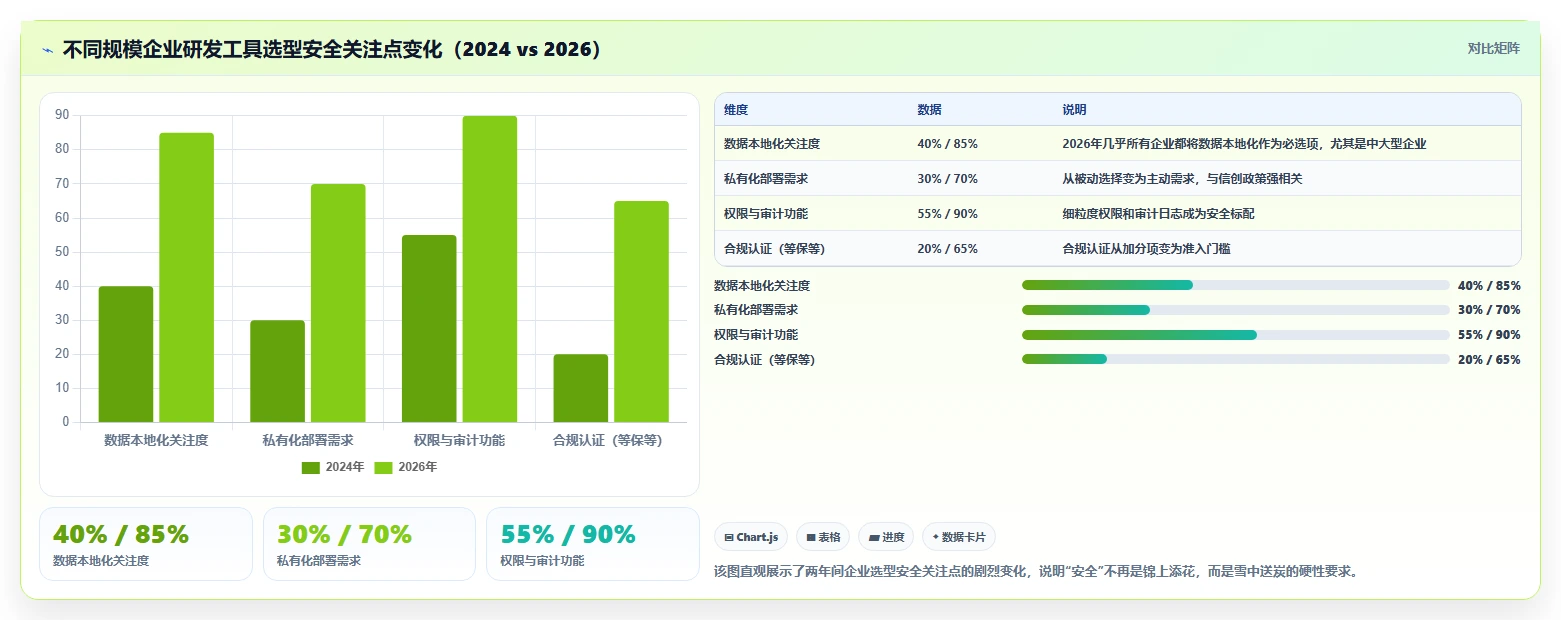Screen dimensions: 1561x620
Task: Click the 数据卡片 tag chip
Action: (x=958, y=537)
